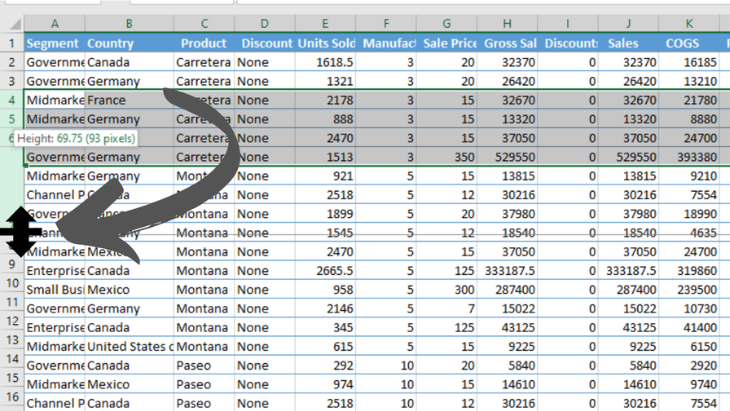The height and width of the screenshot is (411, 730).
Task: Select column C header
Action: 204,23
